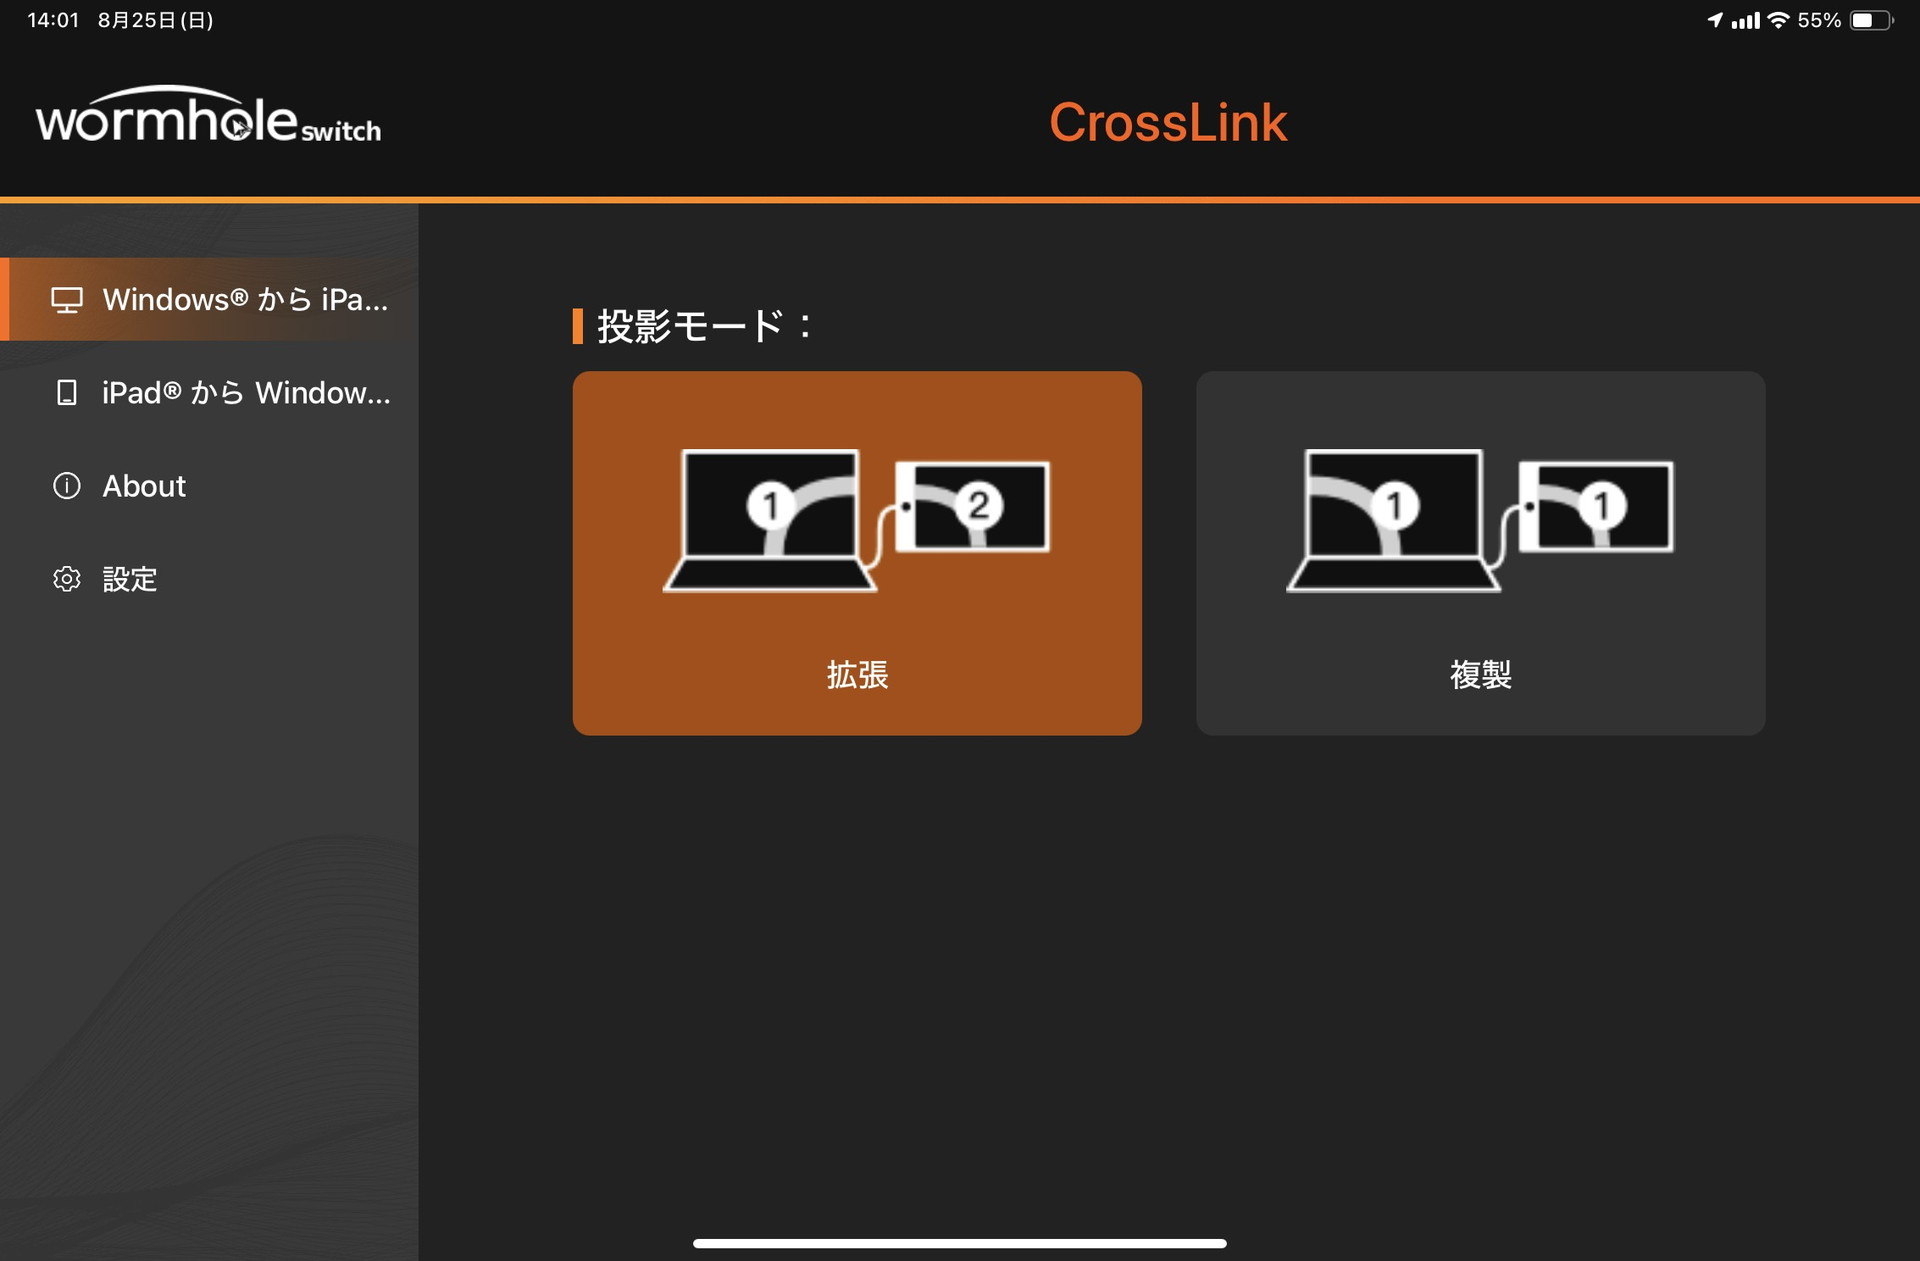
Task: Click the Wormhole Switch logo
Action: (x=208, y=120)
